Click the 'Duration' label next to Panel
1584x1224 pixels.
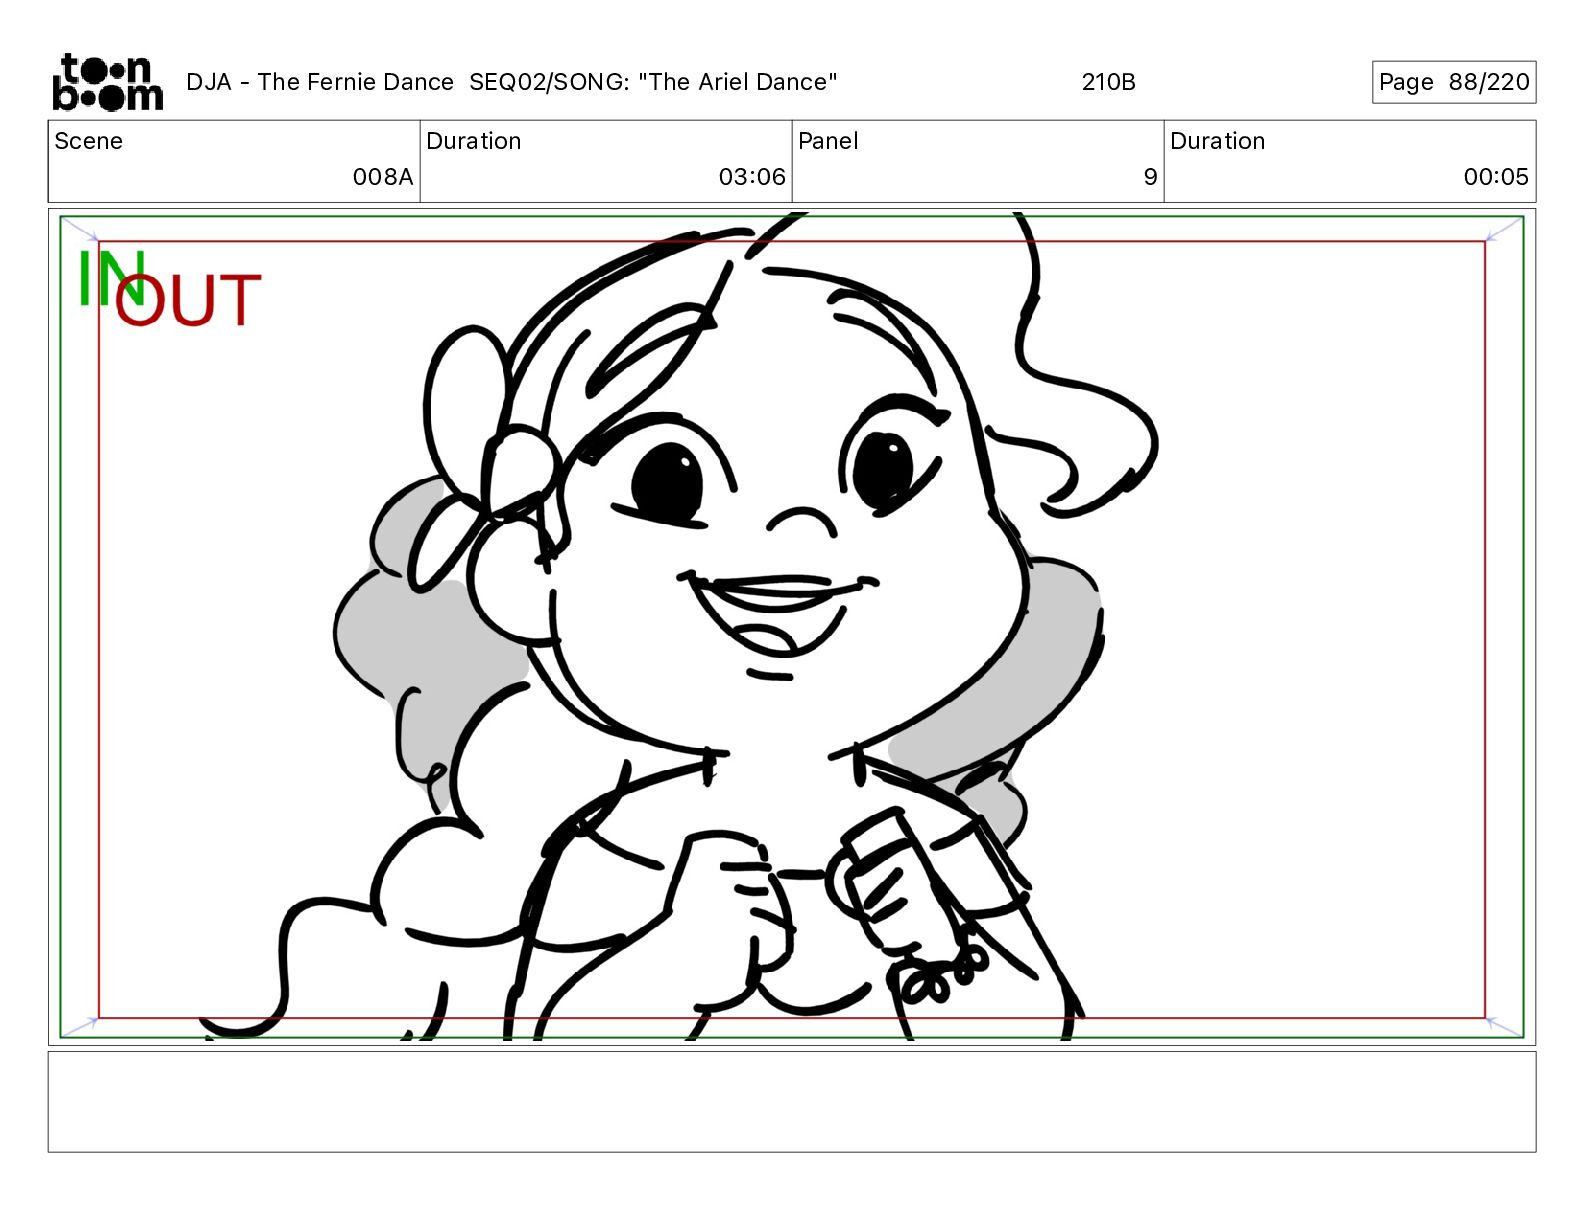(x=1217, y=141)
